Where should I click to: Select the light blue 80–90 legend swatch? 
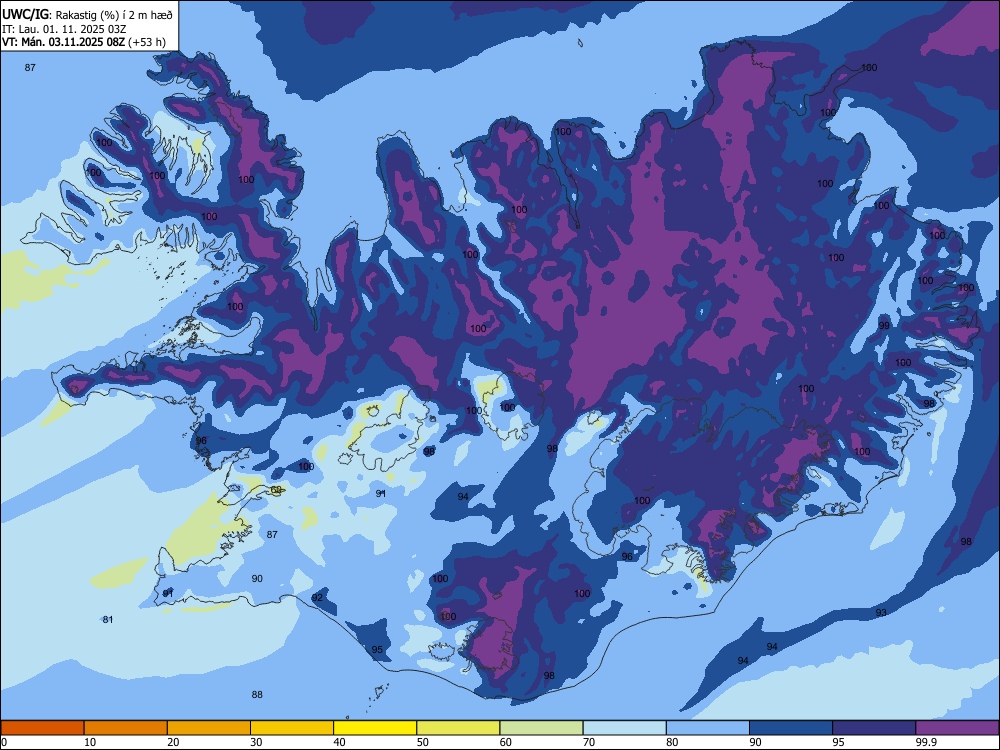pyautogui.click(x=708, y=728)
